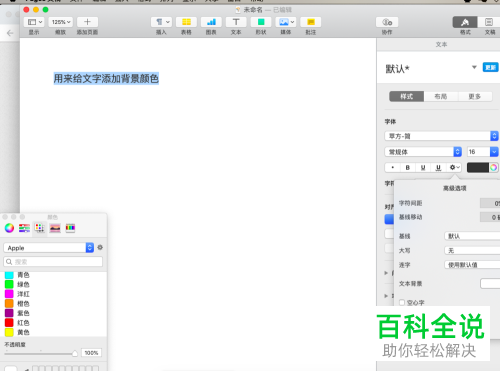Pick the 黄色 yellow color
500x371 pixels.
(x=9, y=332)
